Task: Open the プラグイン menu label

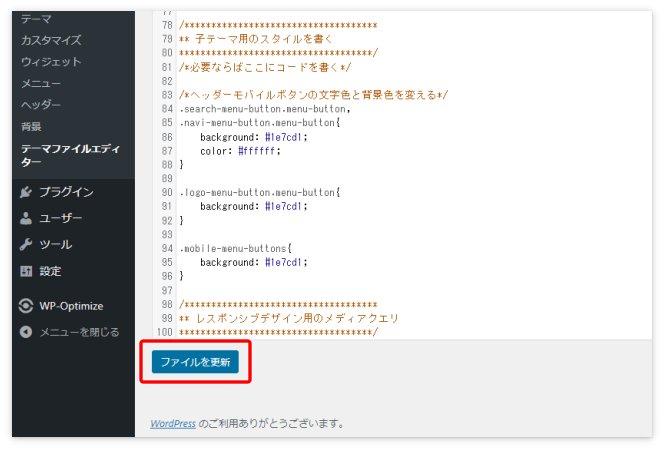Action: coord(66,192)
